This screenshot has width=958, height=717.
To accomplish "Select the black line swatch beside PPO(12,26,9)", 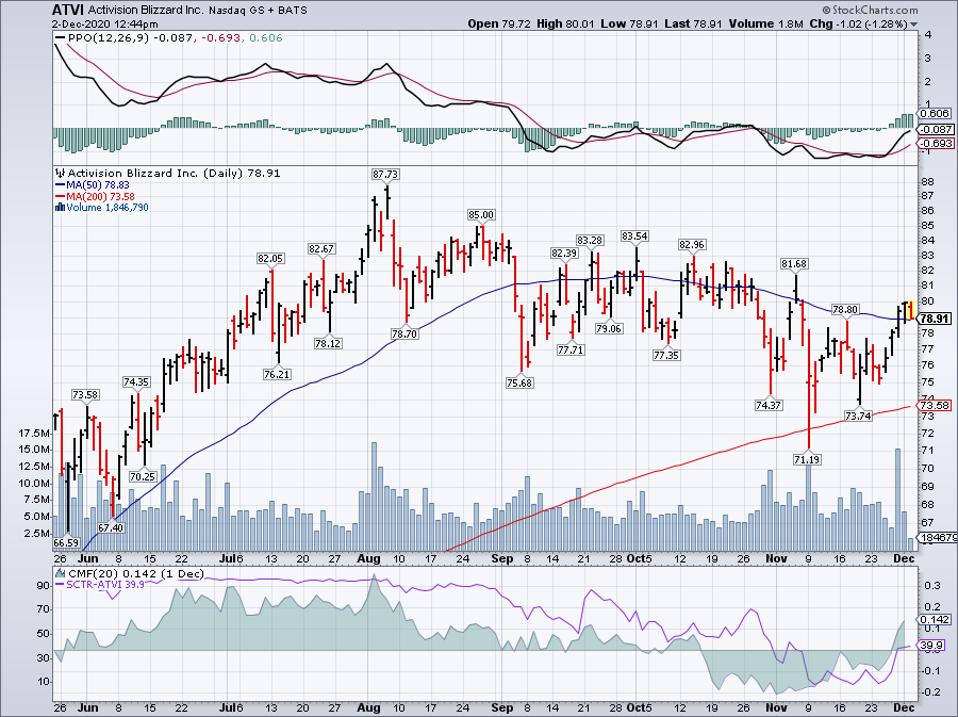I will [60, 38].
